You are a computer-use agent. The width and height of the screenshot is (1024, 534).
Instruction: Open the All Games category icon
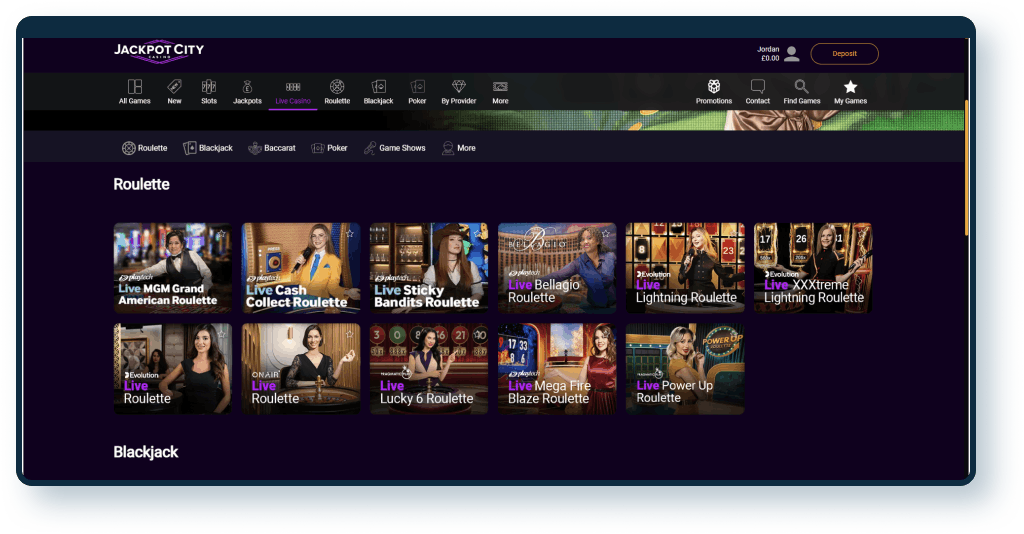[135, 87]
